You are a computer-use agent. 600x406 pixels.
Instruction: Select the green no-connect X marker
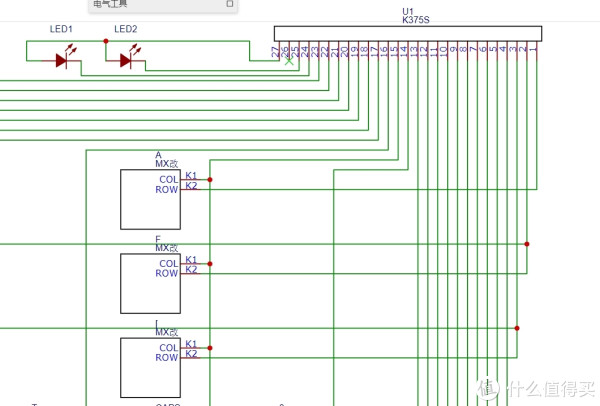[x=289, y=60]
